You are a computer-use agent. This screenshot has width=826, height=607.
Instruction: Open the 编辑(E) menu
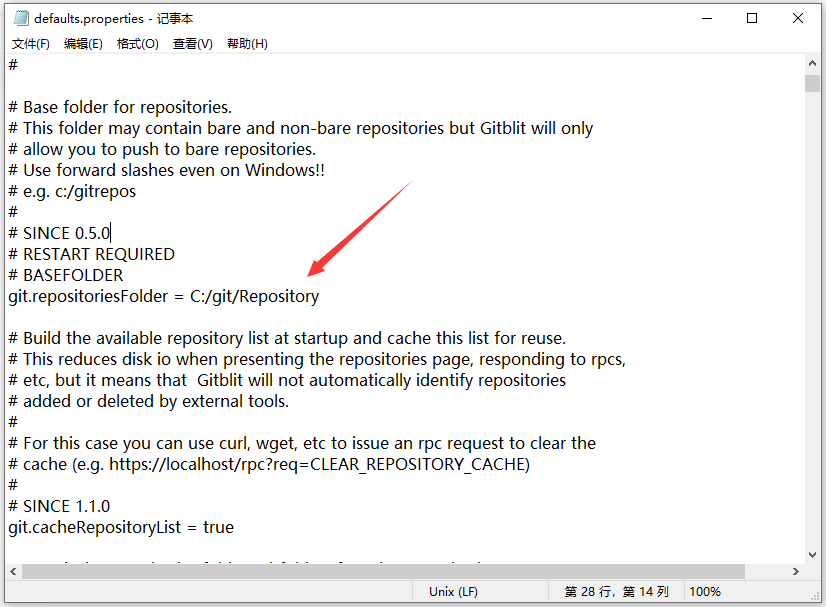tap(83, 44)
